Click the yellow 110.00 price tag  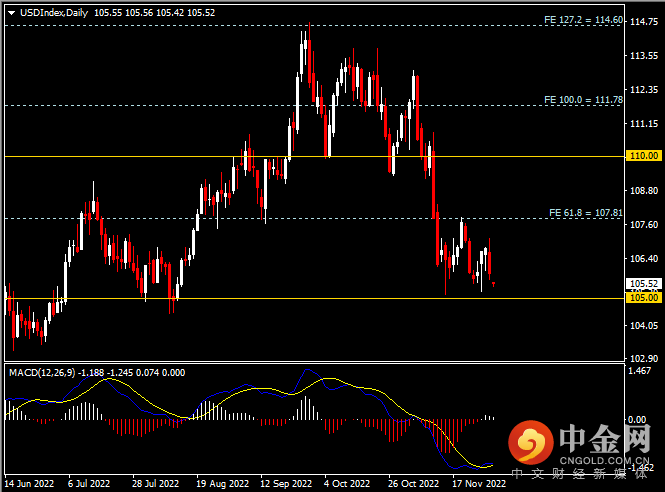point(643,156)
